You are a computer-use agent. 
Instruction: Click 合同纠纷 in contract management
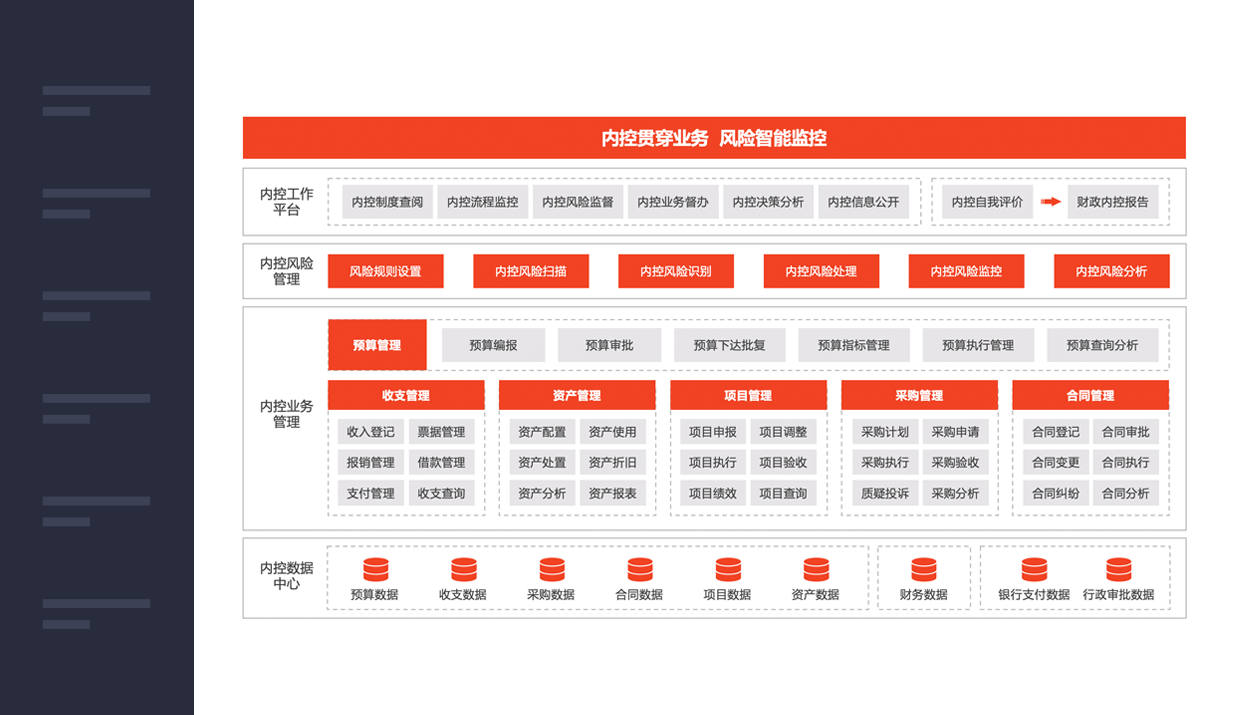pyautogui.click(x=1055, y=493)
